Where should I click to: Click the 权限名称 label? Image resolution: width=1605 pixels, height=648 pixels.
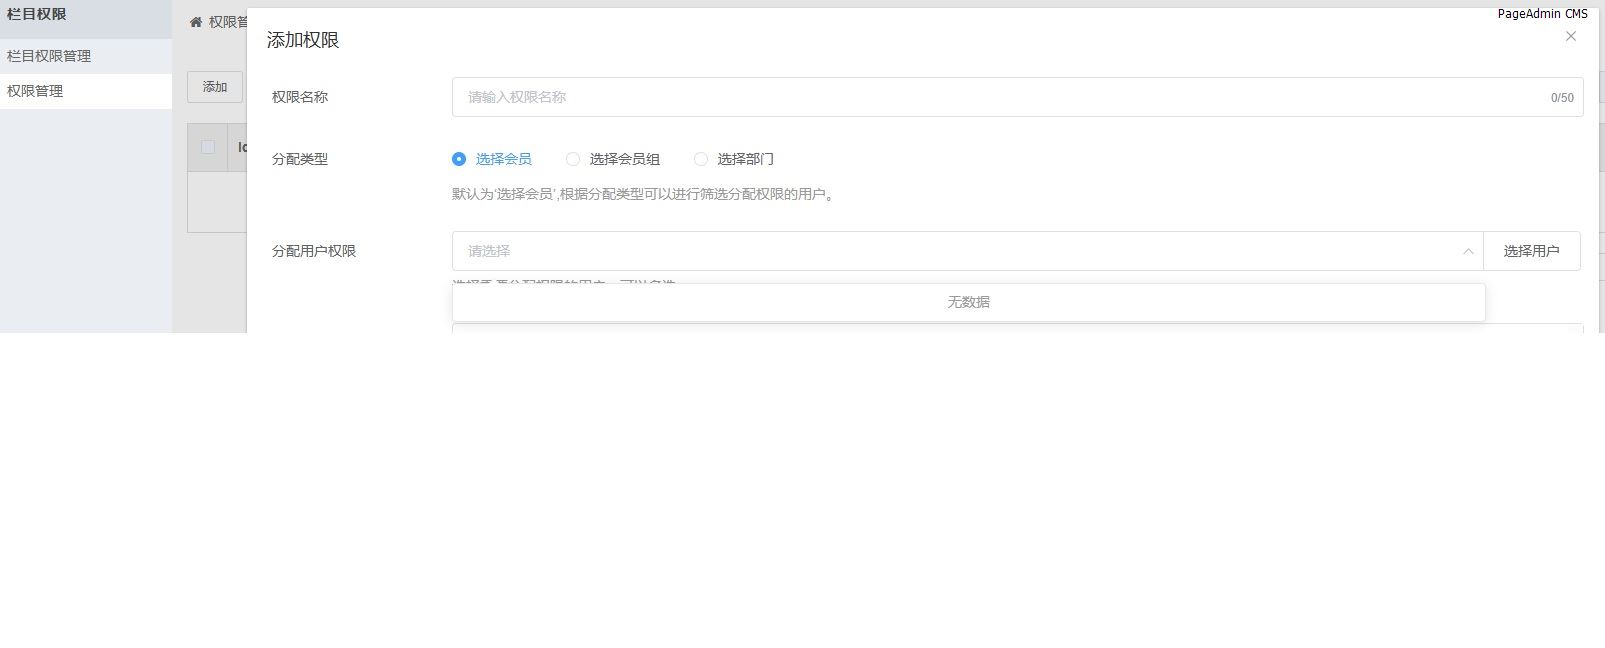click(x=300, y=97)
